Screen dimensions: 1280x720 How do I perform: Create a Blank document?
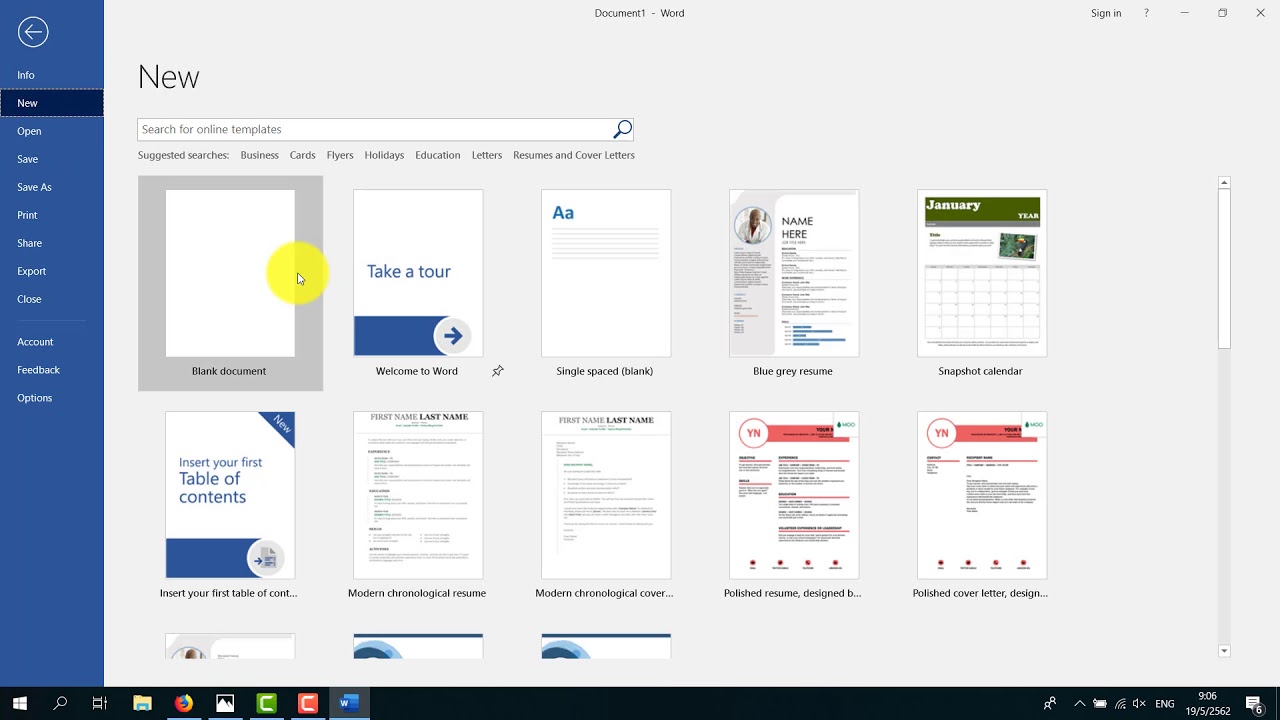[230, 283]
